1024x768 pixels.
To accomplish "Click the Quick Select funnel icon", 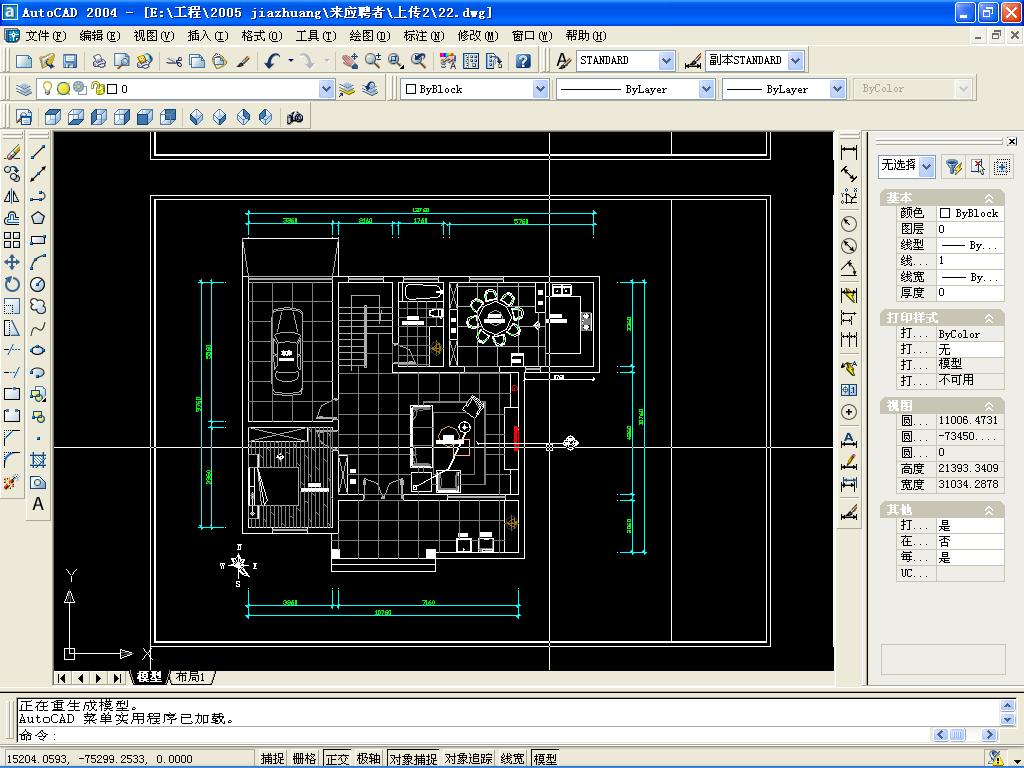I will 953,167.
